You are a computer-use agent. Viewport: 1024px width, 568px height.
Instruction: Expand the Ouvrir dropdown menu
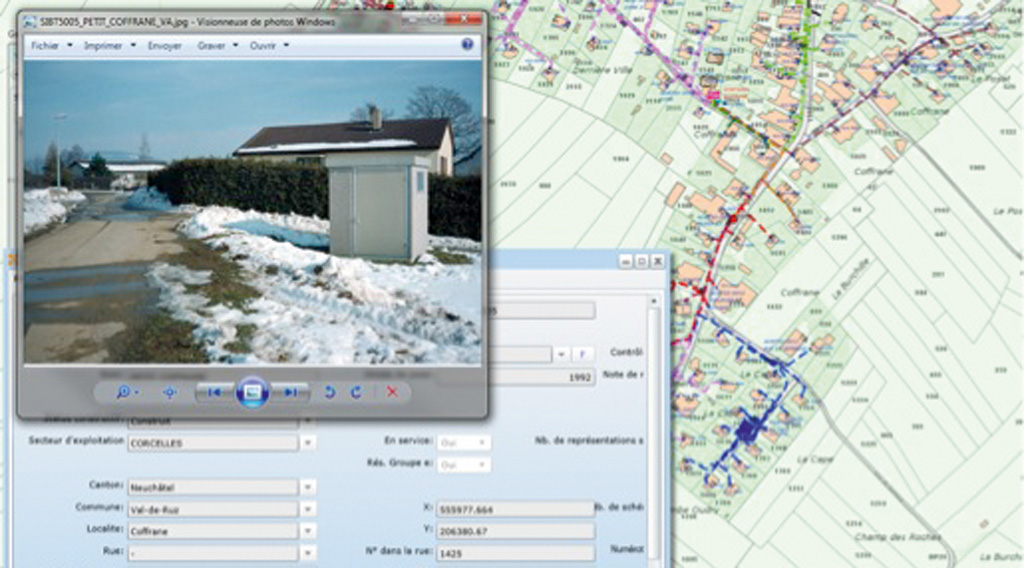269,45
